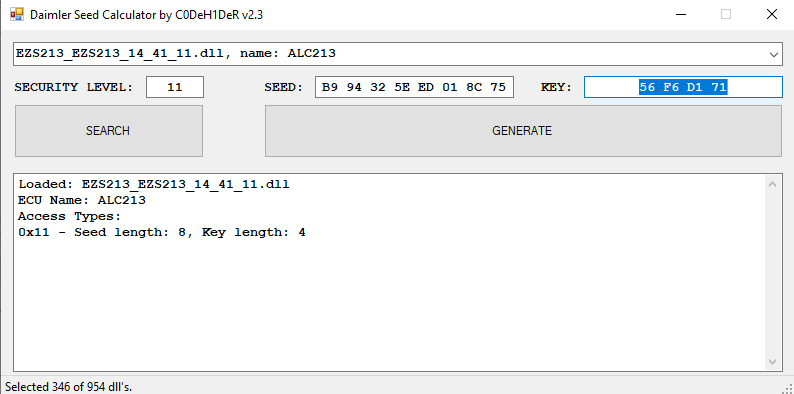
Task: Click the maximize window button
Action: (726, 14)
